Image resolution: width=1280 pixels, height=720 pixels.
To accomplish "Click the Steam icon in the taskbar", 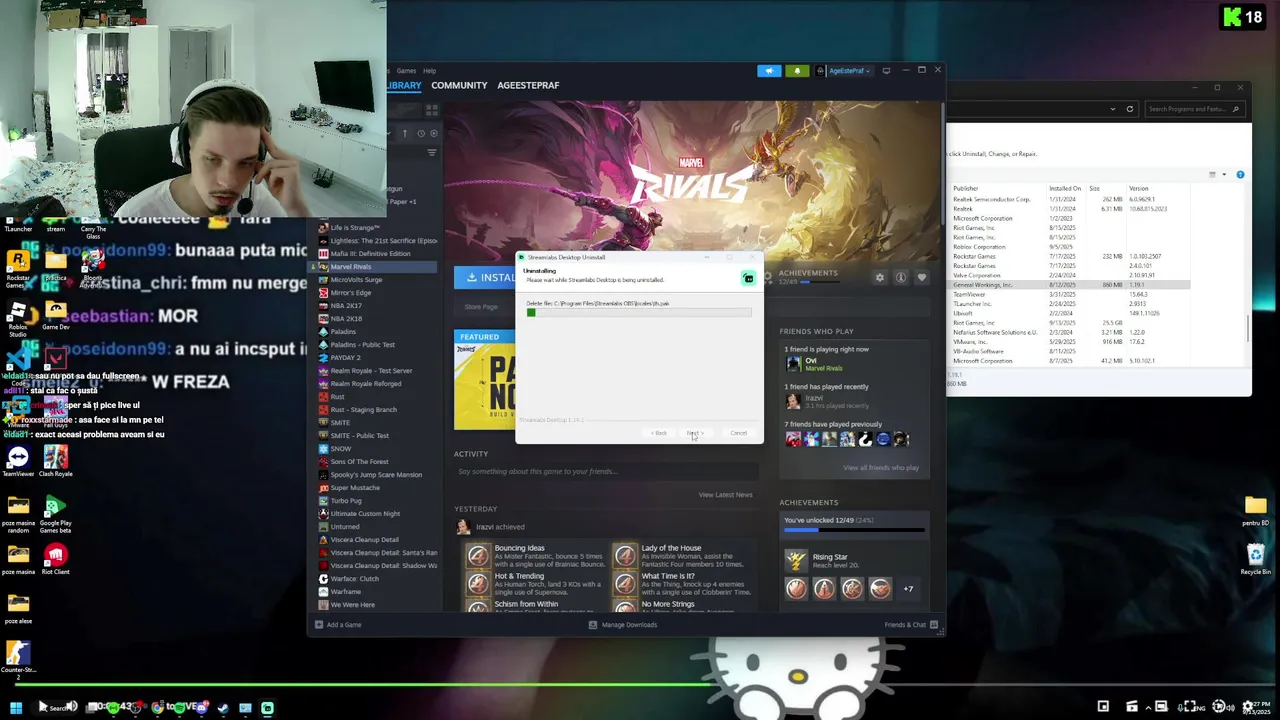I will pos(222,708).
